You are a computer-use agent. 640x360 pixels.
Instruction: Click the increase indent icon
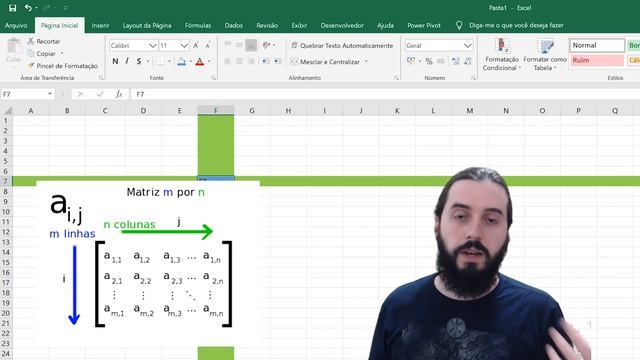[x=277, y=61]
